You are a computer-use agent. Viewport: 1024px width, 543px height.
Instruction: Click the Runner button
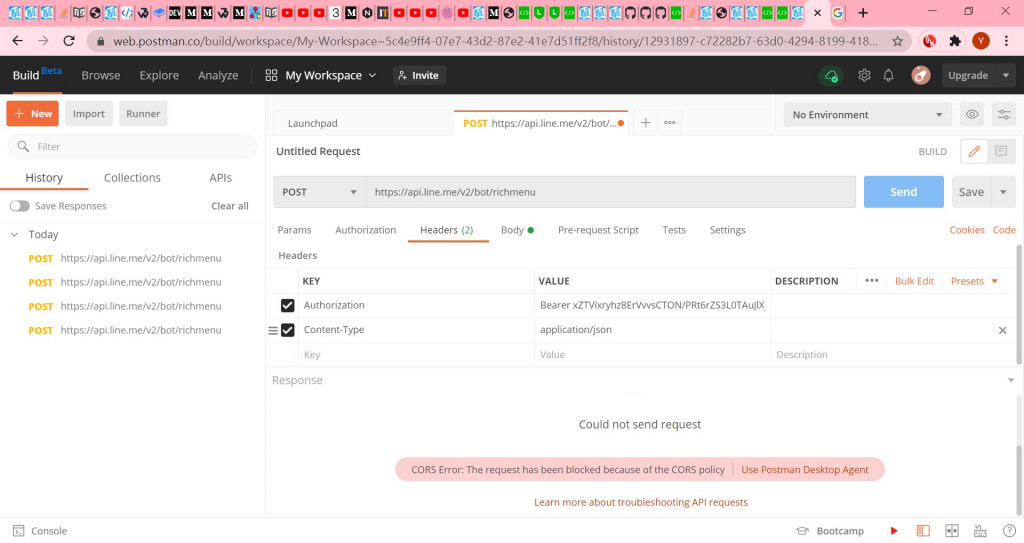tap(143, 114)
